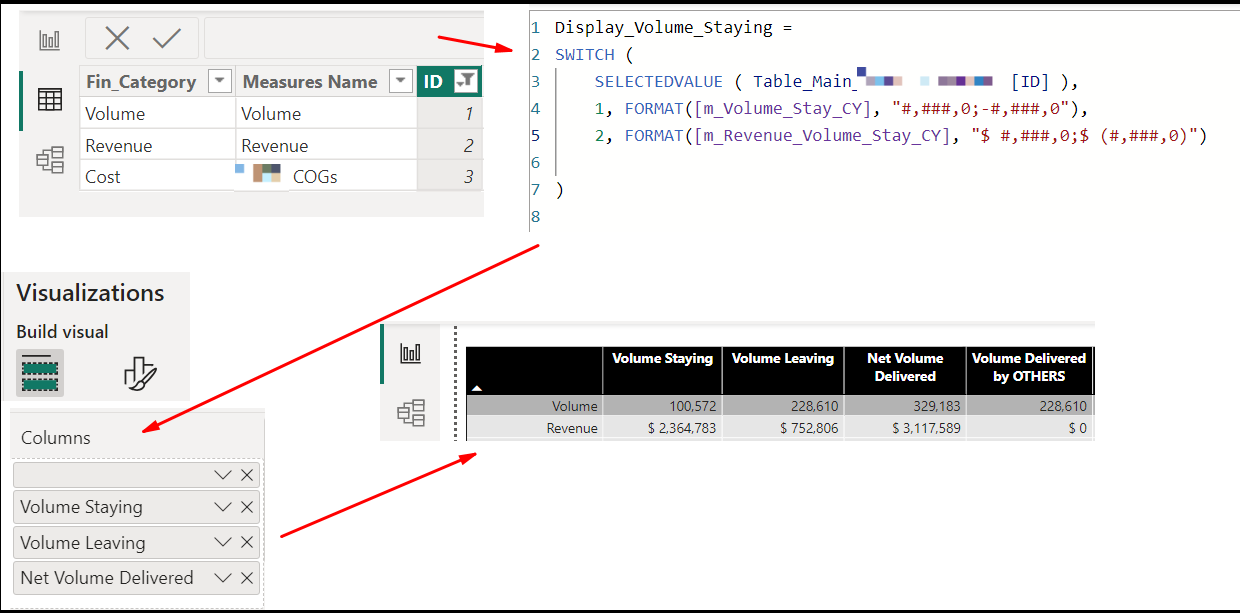Click the $ 0 value in the matrix
Screen dimensions: 1240x613
coord(1077,428)
